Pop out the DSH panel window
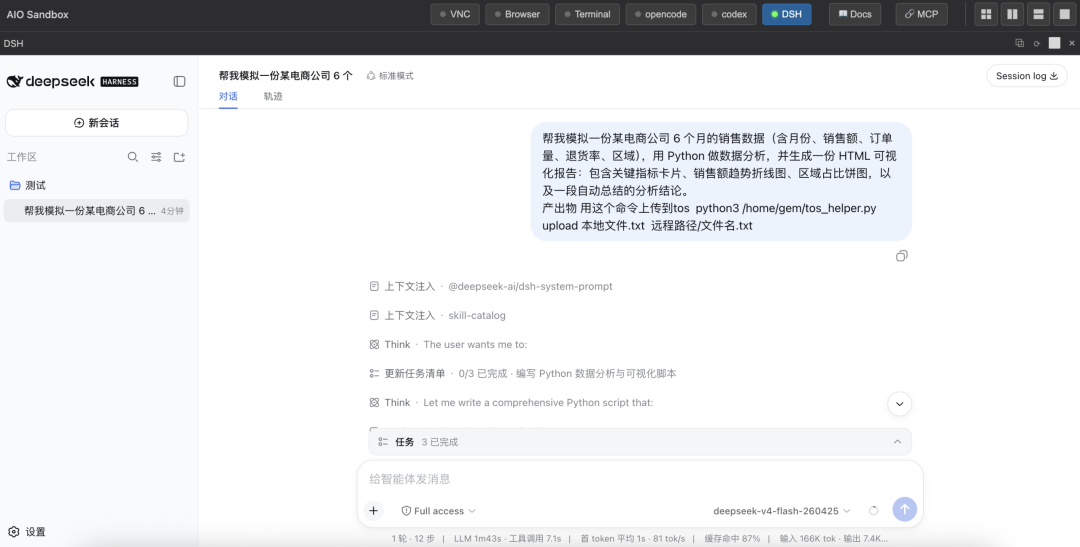Image resolution: width=1080 pixels, height=547 pixels. pos(1019,43)
